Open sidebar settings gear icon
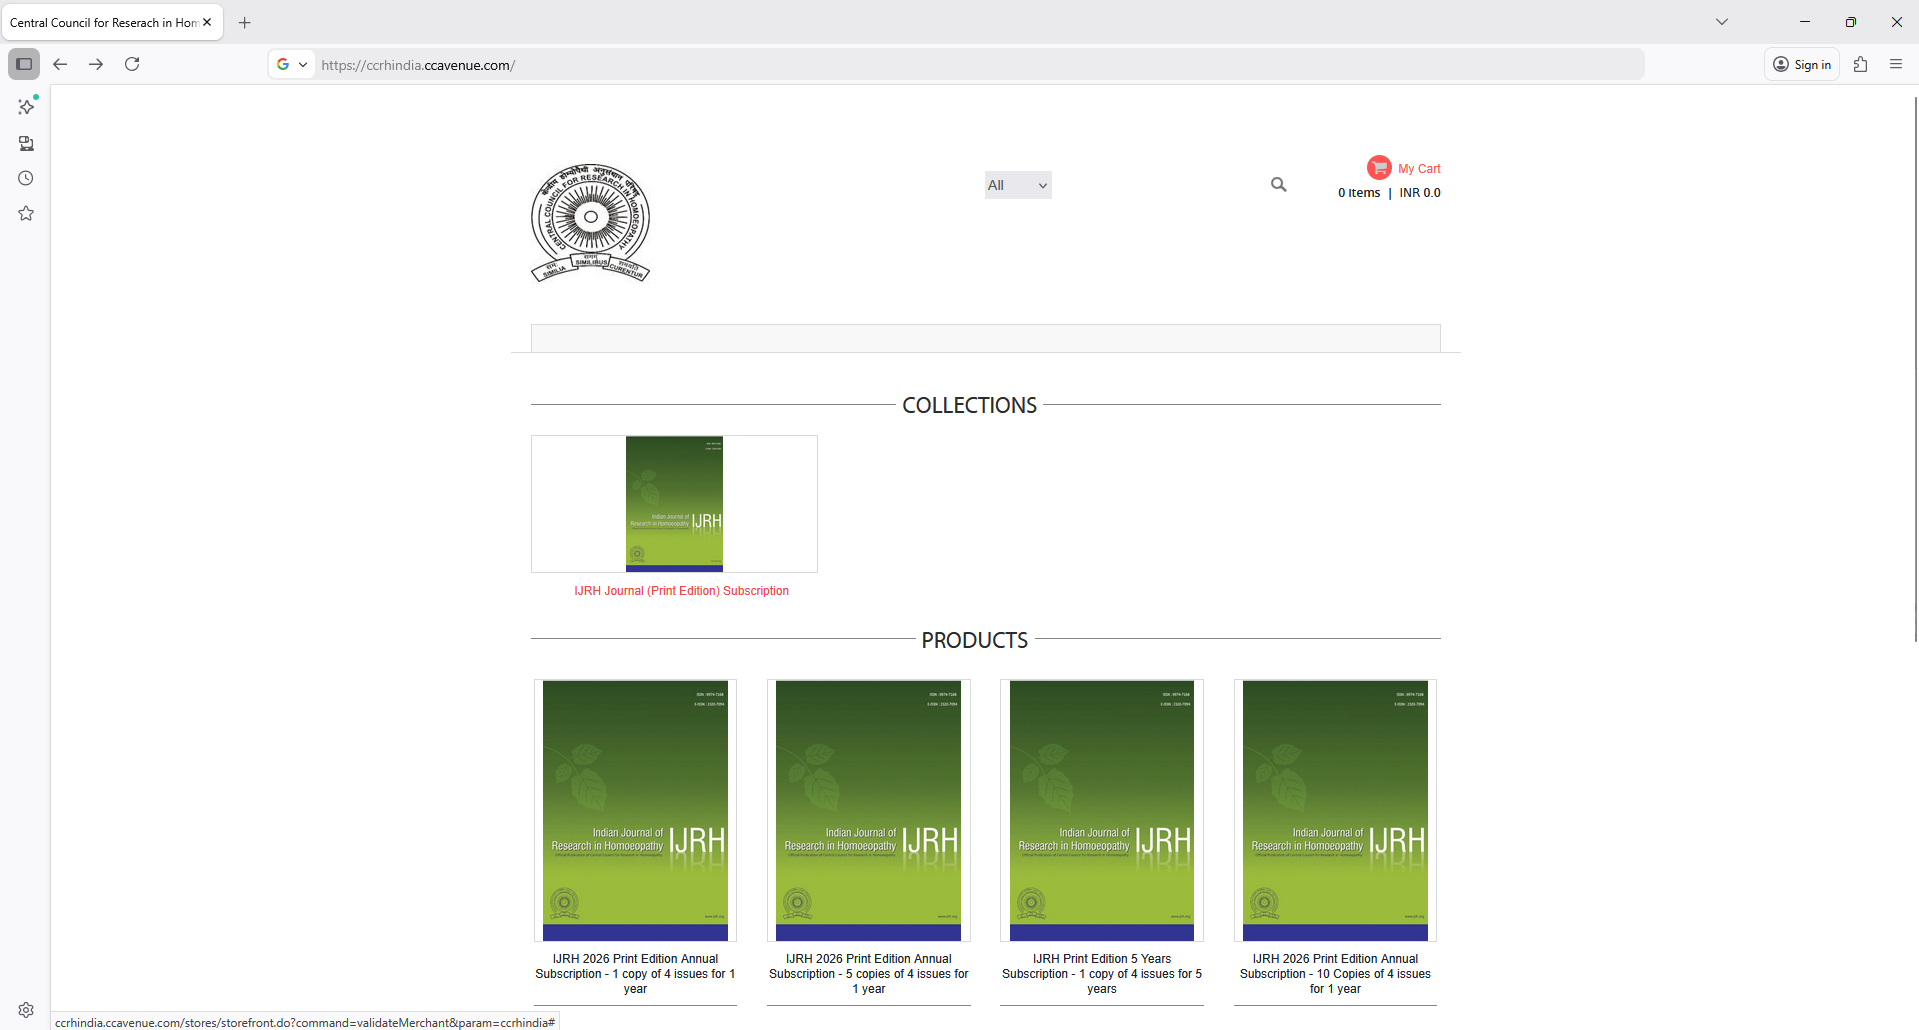Viewport: 1919px width, 1030px height. [x=26, y=1010]
